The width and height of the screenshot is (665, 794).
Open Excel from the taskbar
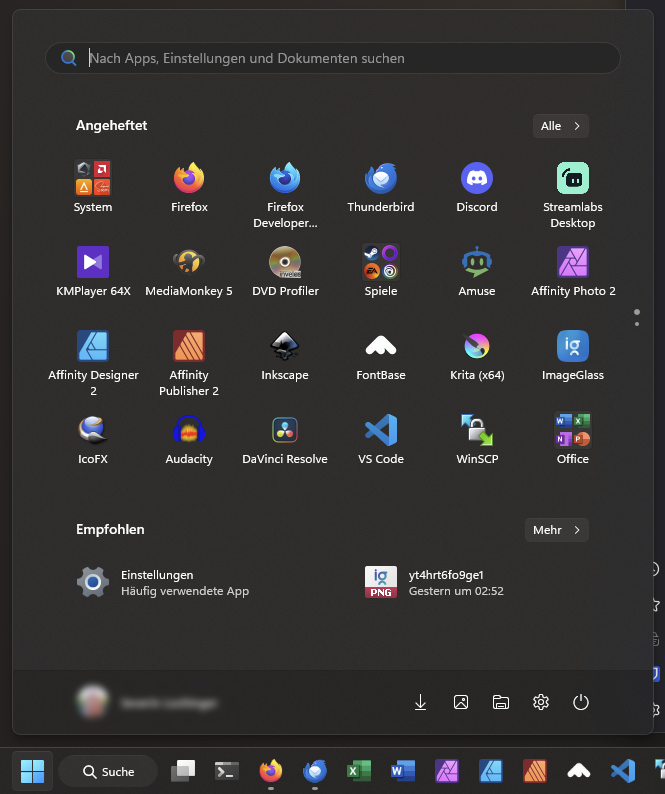point(359,771)
